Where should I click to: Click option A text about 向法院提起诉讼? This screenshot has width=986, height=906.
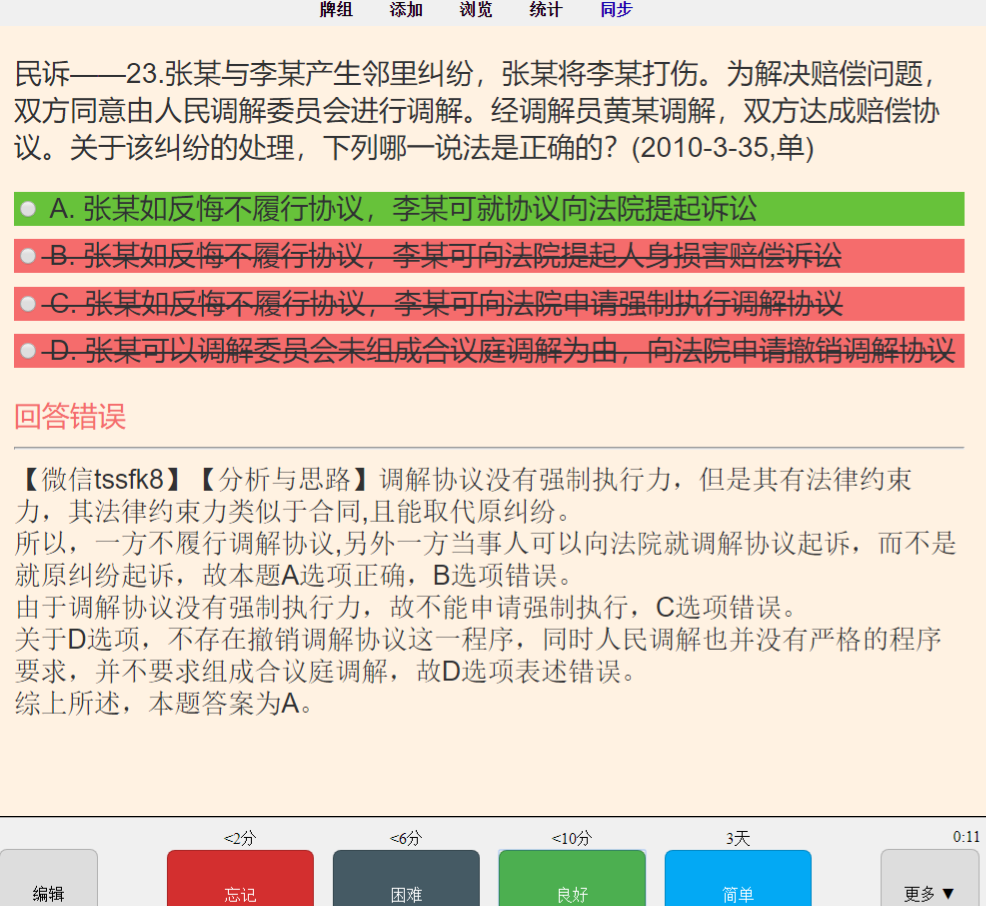coord(403,209)
